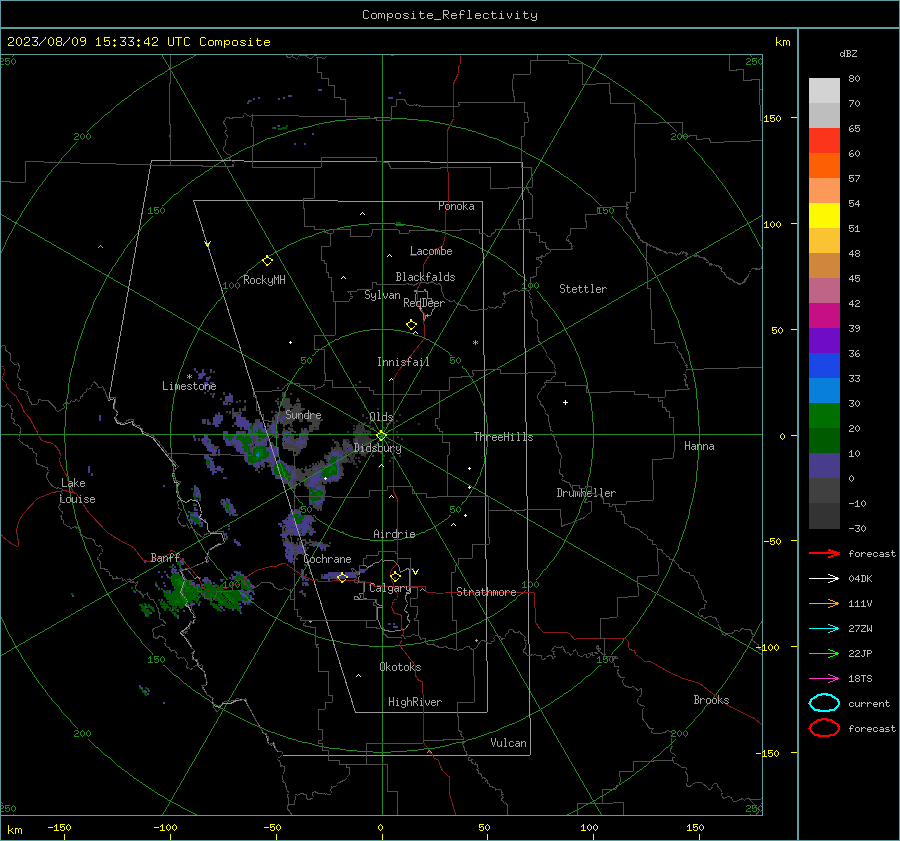Click the dBZ legend heading
The height and width of the screenshot is (841, 900).
(x=848, y=53)
